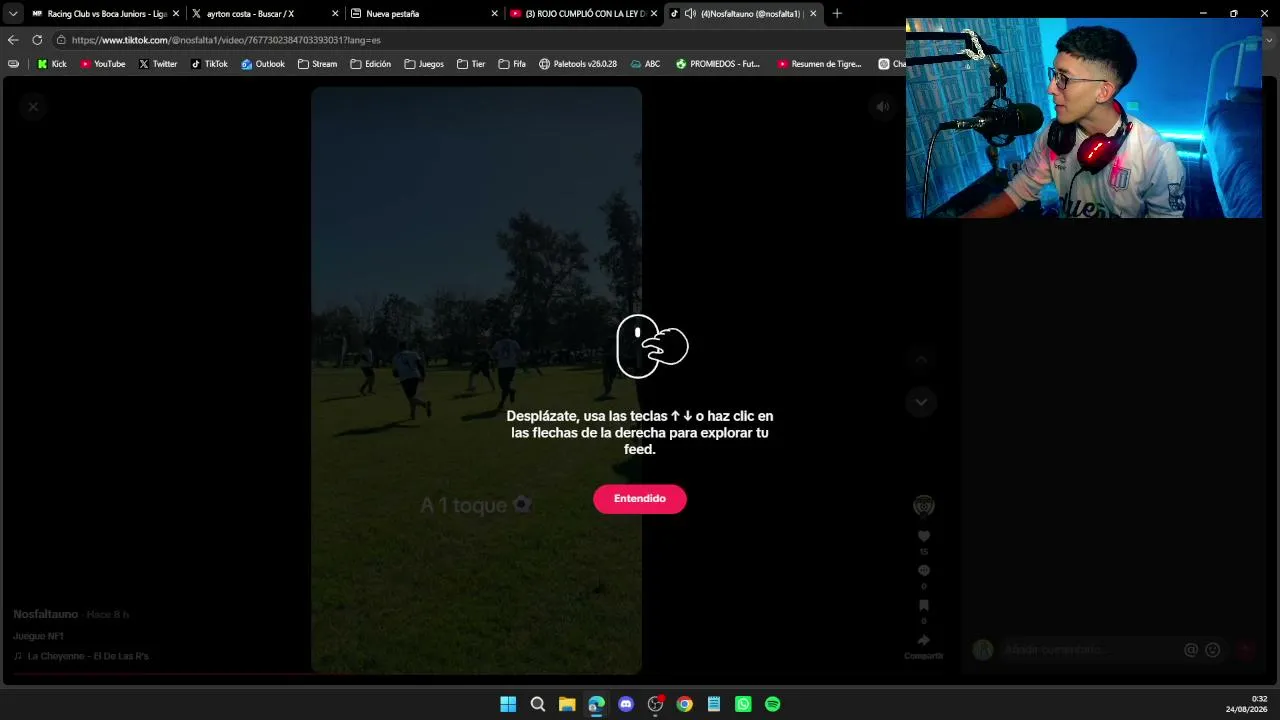This screenshot has height=720, width=1280.
Task: Open the PROMIEDOS bookmark
Action: (718, 64)
